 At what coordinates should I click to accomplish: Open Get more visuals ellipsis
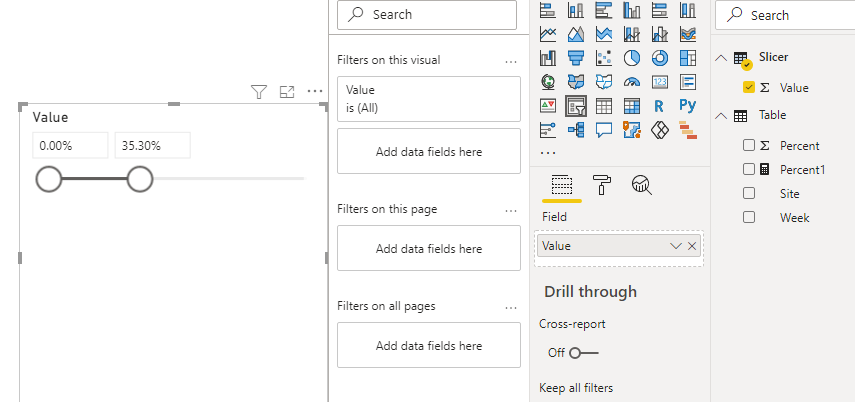click(547, 153)
